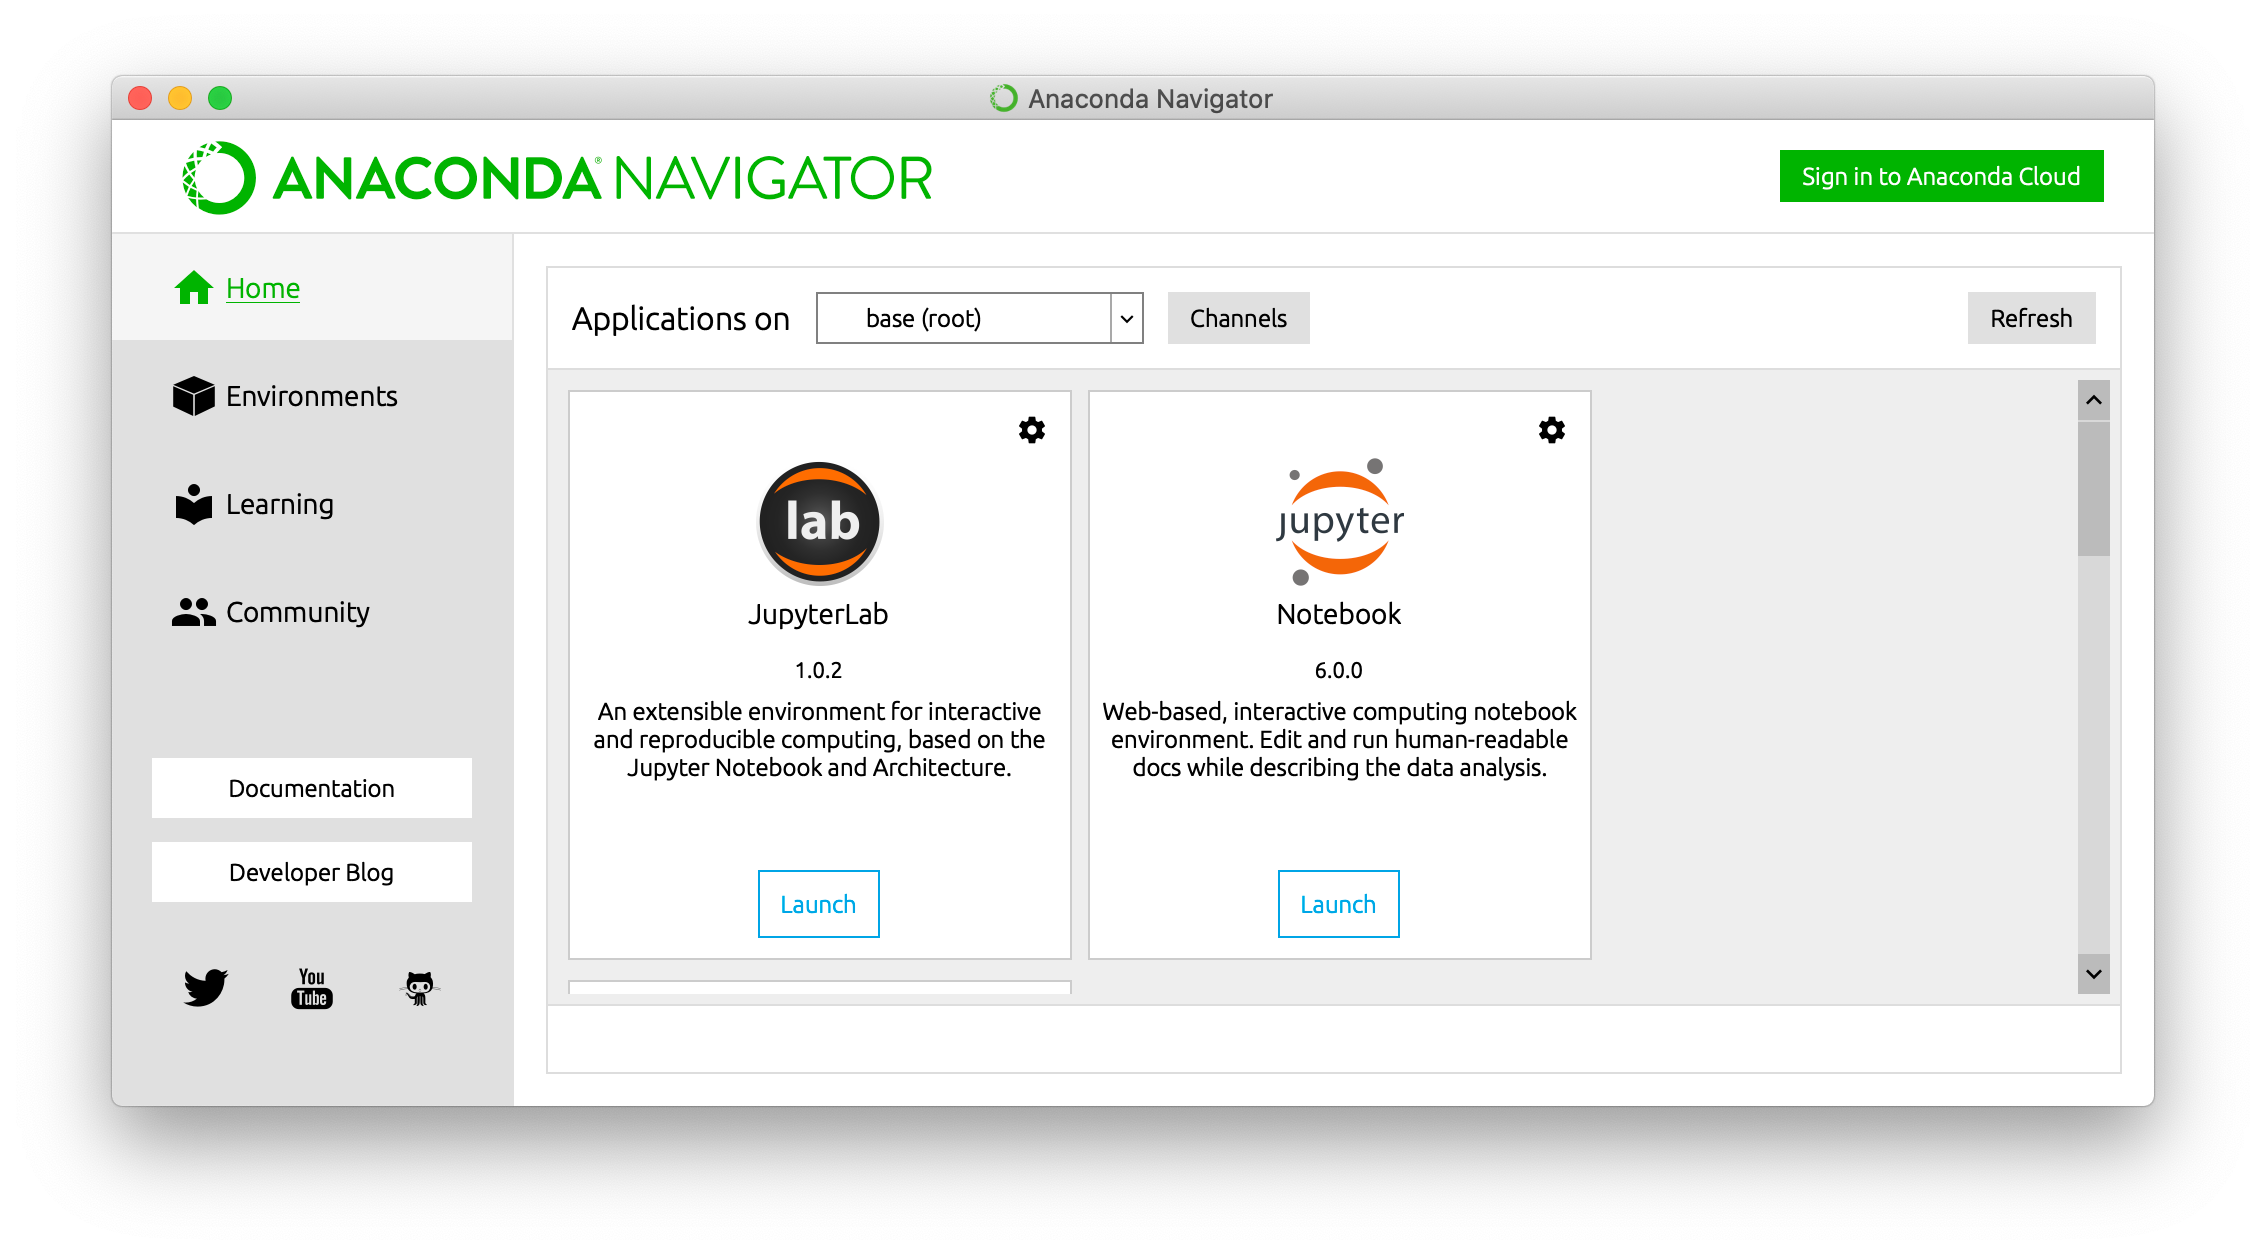This screenshot has width=2266, height=1254.
Task: Click the scroll down arrow
Action: pyautogui.click(x=2093, y=974)
